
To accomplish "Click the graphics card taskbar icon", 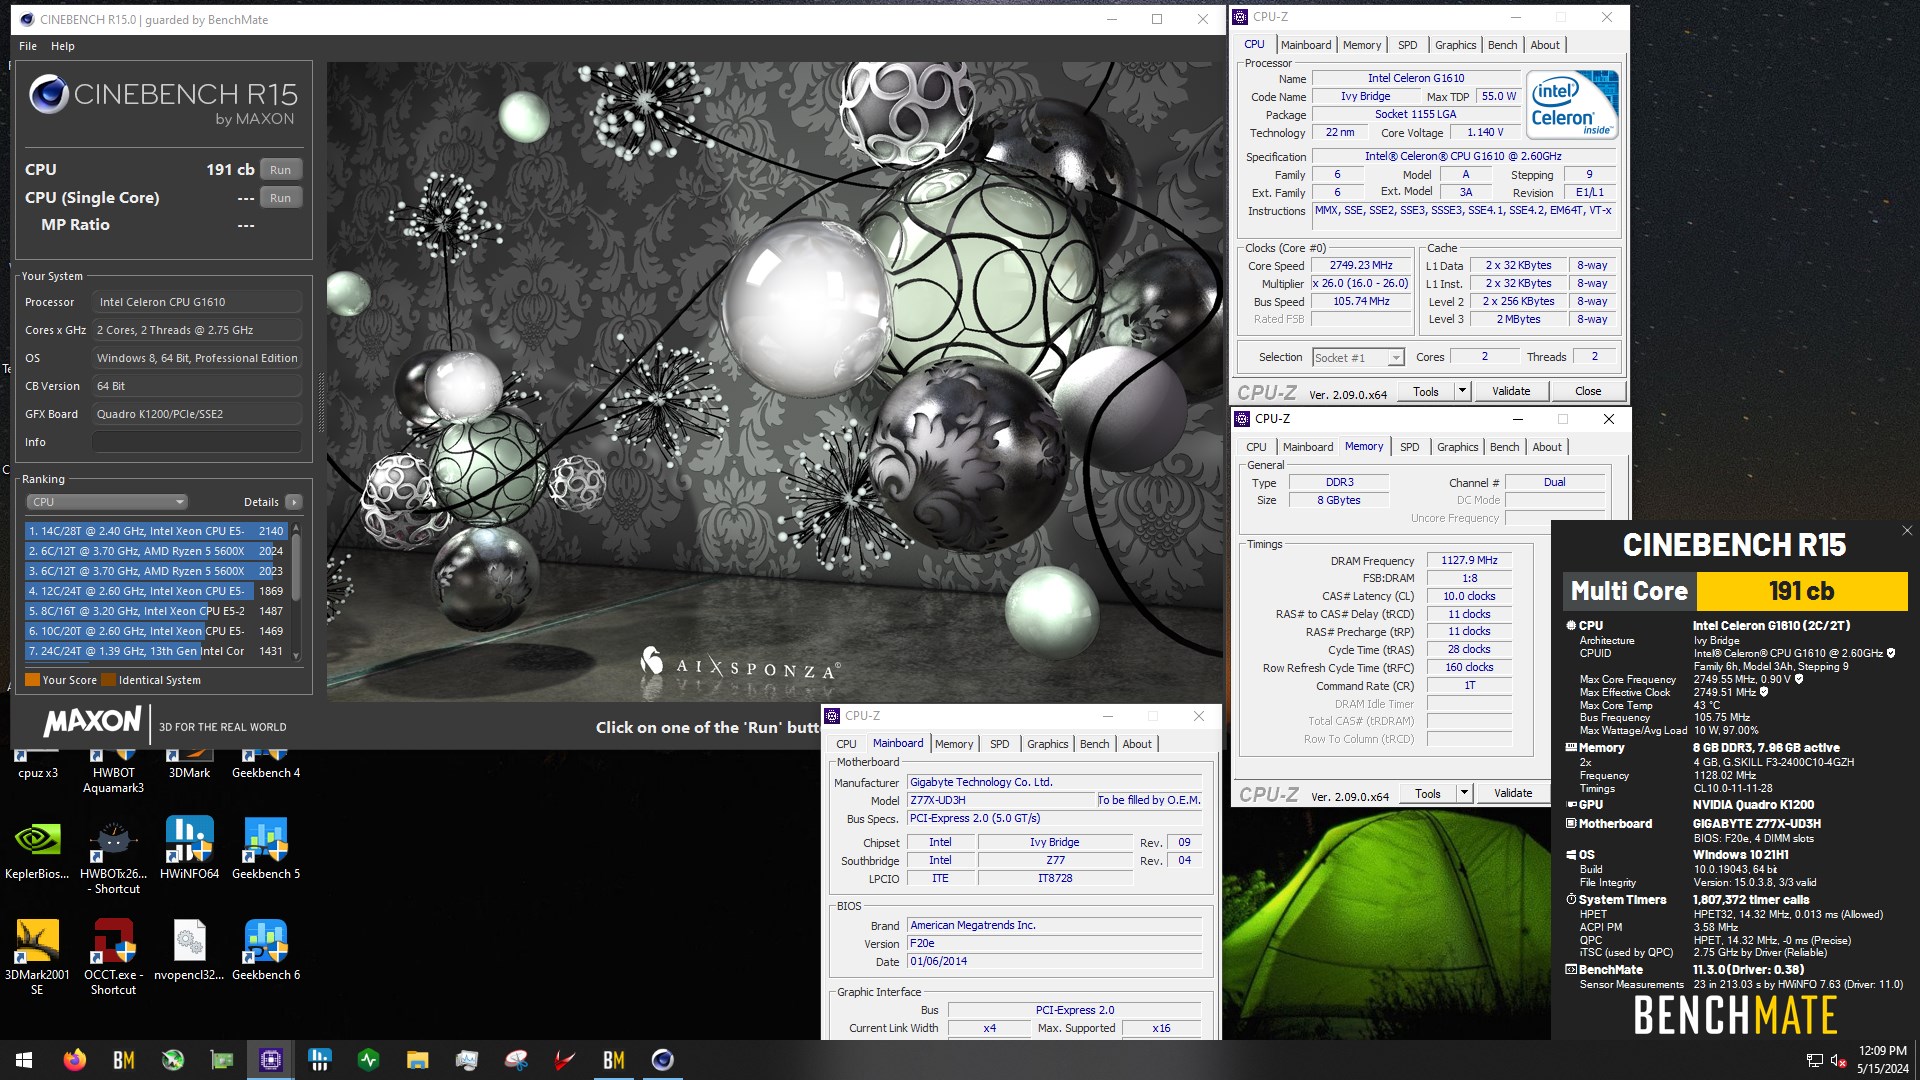I will pyautogui.click(x=222, y=1060).
